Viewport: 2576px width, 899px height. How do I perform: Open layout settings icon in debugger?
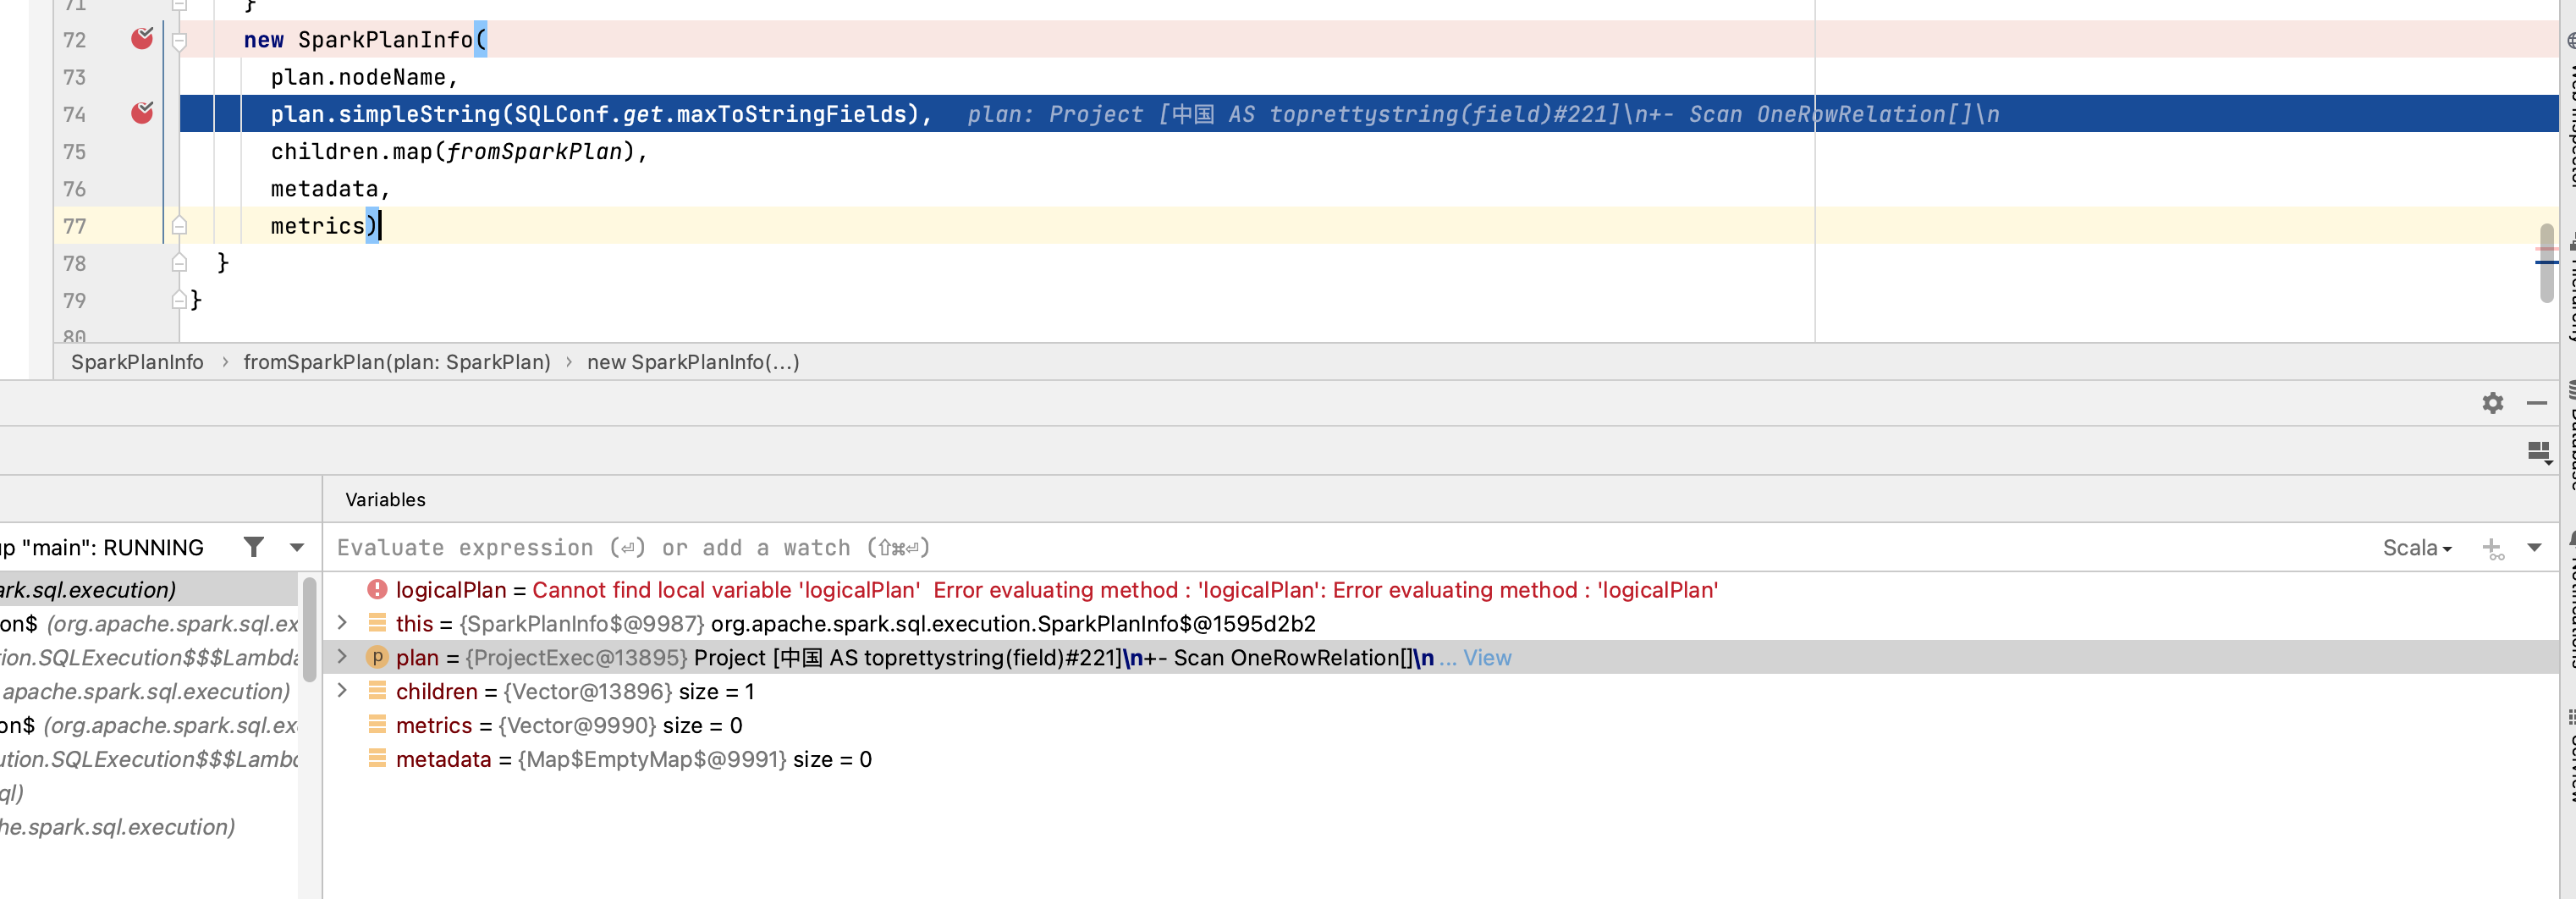(x=2538, y=452)
